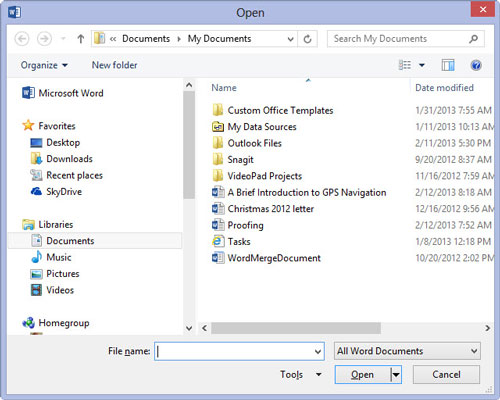Open the Music library
The image size is (500, 400).
(51, 257)
